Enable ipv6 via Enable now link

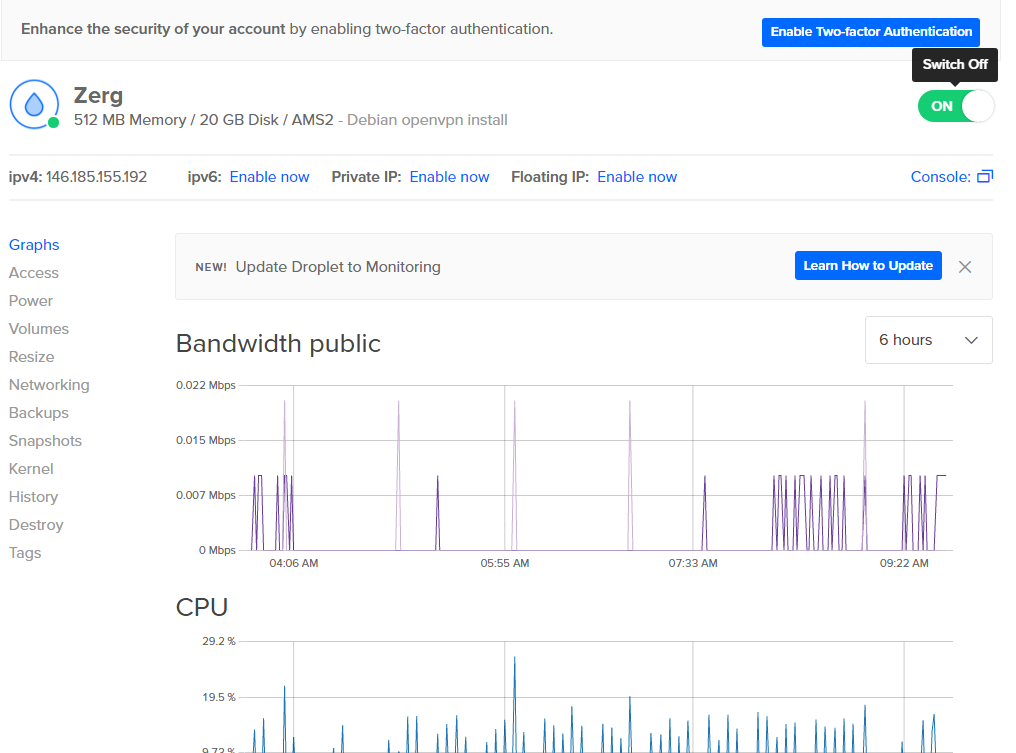tap(270, 177)
